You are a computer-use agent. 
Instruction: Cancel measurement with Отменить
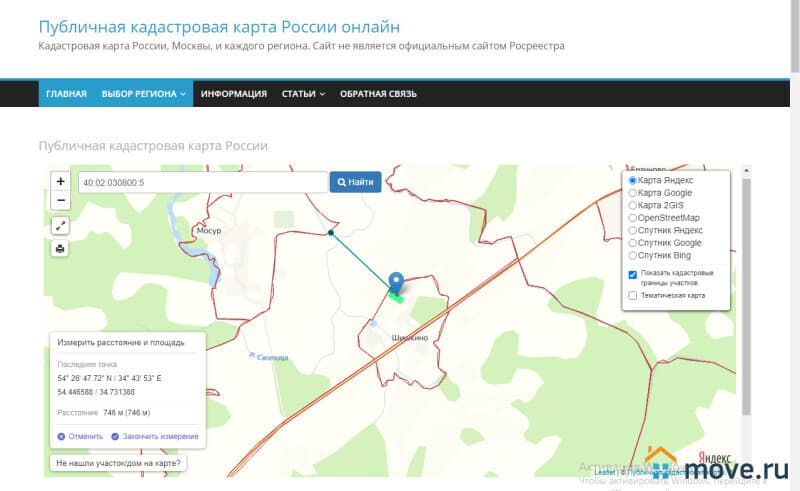80,436
